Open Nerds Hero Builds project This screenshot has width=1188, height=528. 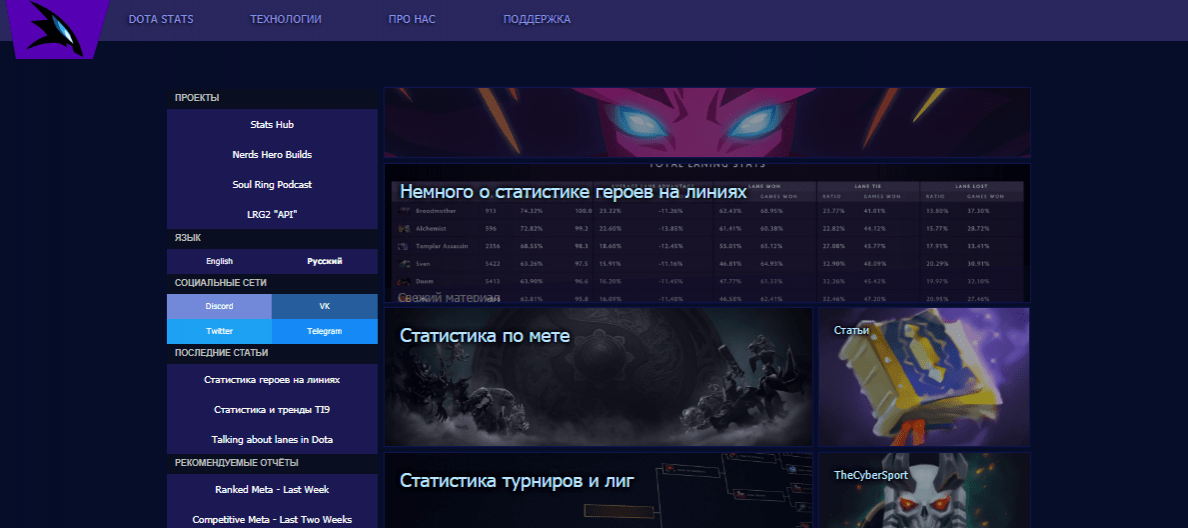[272, 155]
